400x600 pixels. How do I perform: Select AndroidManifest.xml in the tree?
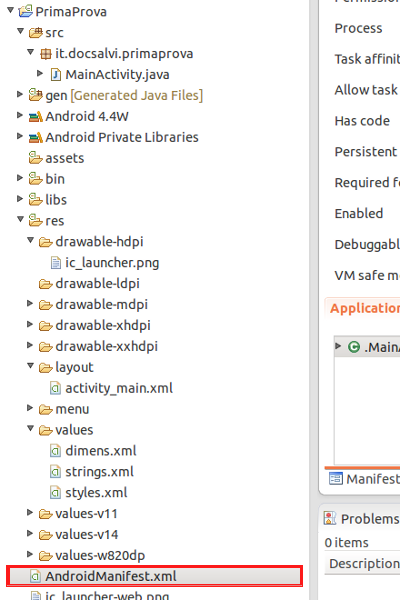pyautogui.click(x=155, y=576)
